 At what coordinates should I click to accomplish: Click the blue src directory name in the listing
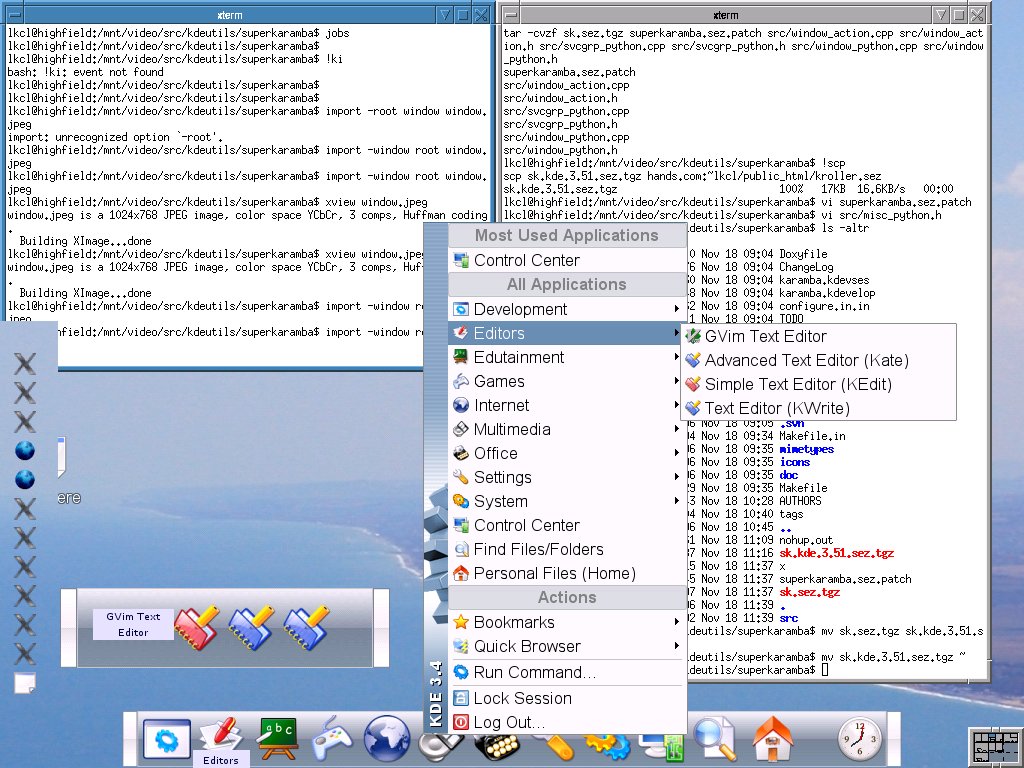789,618
